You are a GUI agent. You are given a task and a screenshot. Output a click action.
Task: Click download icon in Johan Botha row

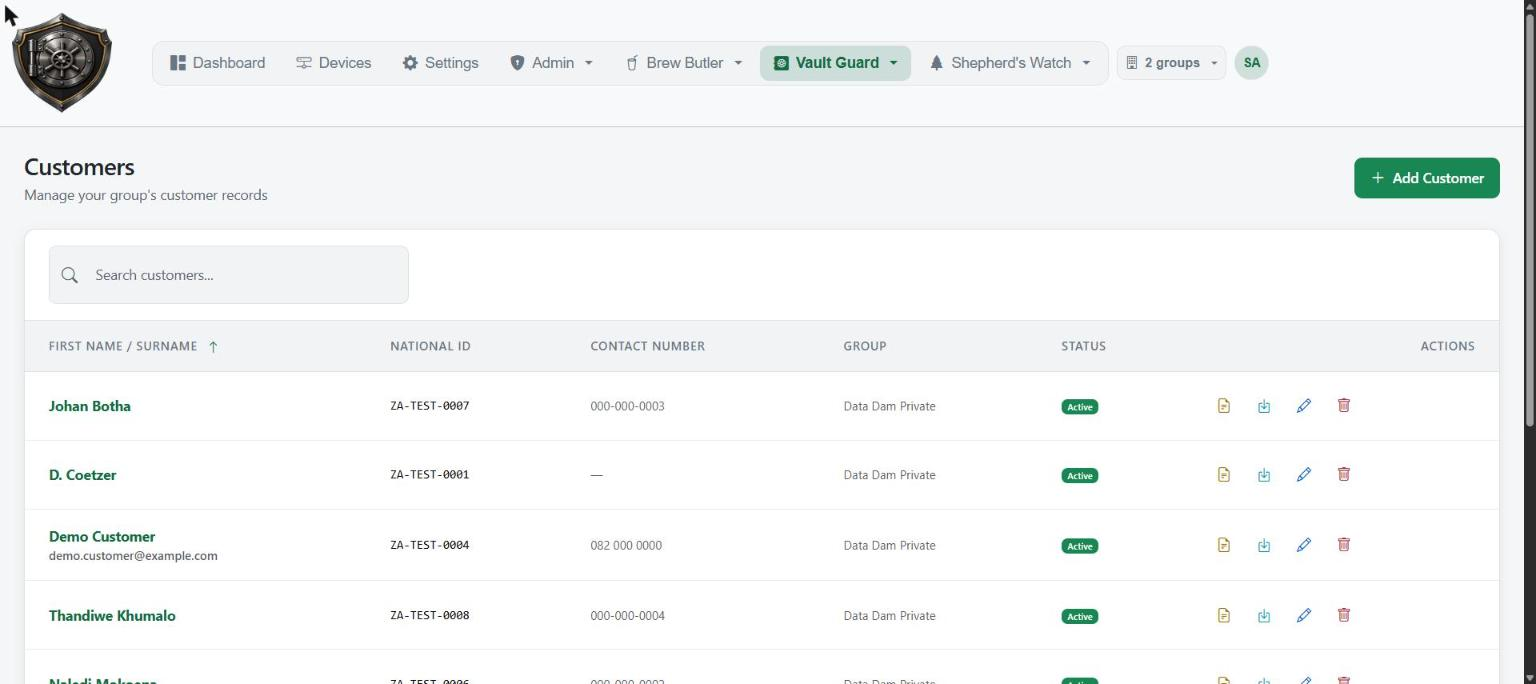click(1264, 406)
